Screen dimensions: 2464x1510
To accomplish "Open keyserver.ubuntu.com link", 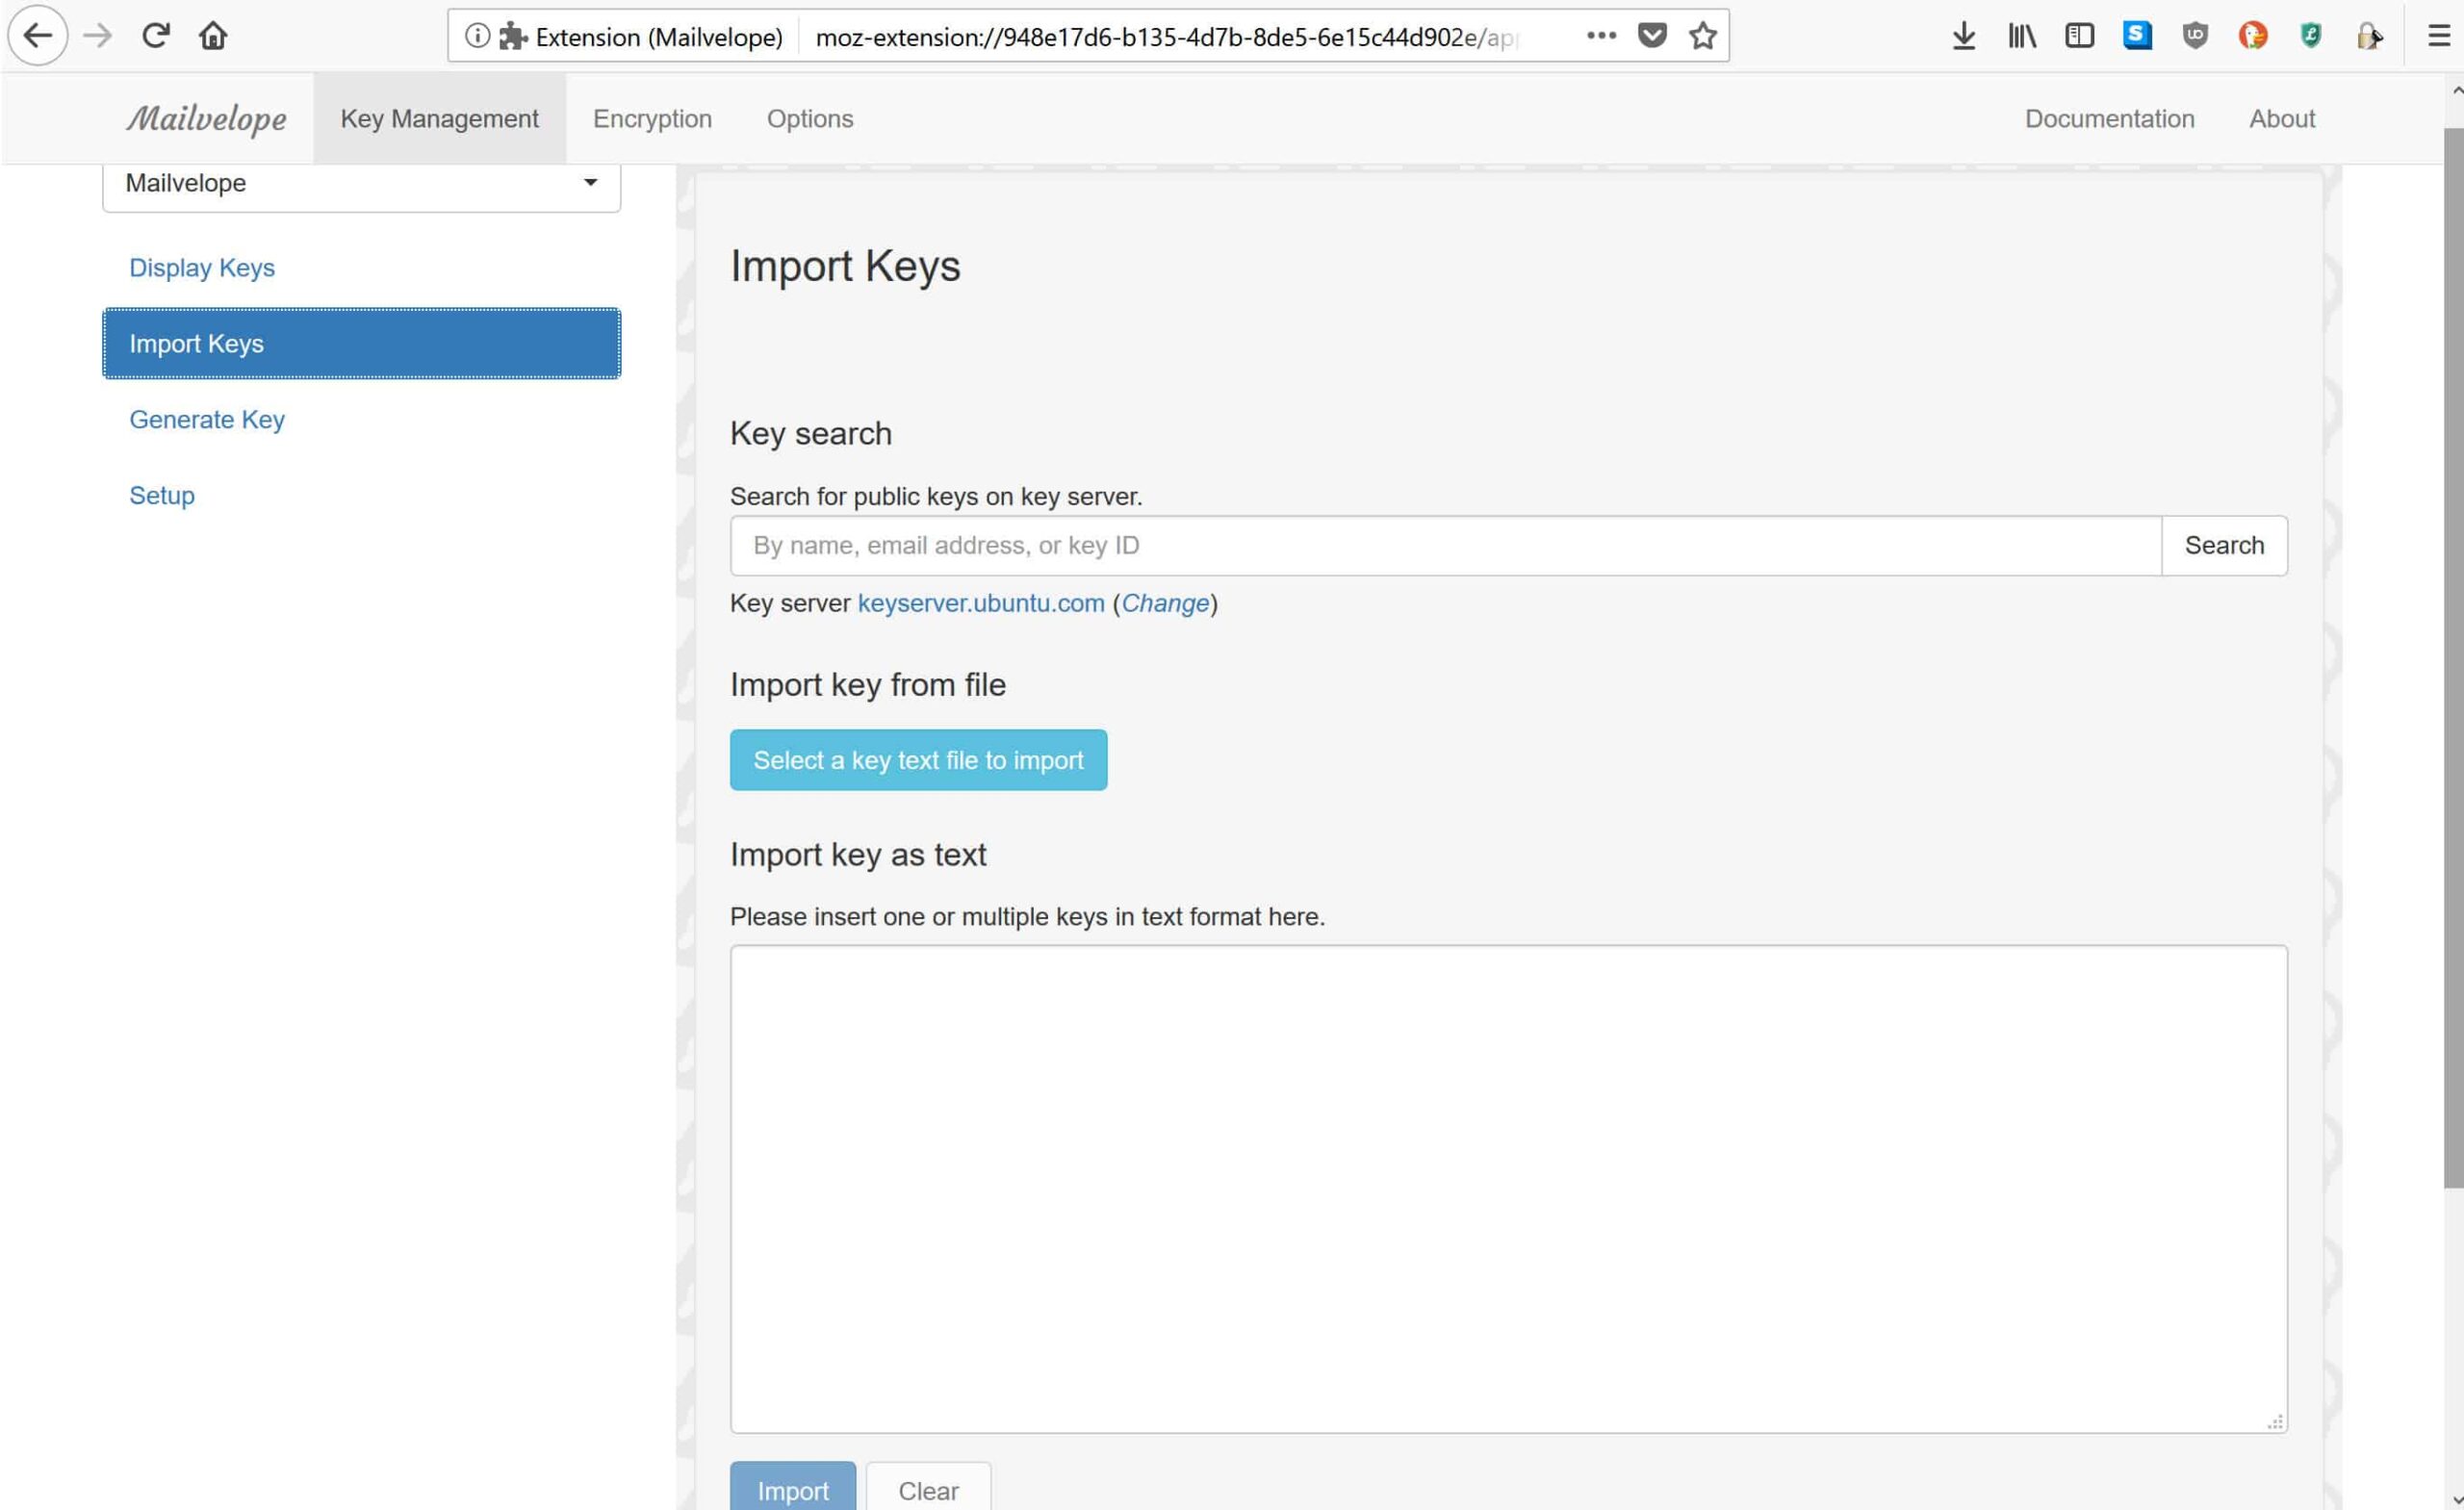I will click(x=981, y=603).
